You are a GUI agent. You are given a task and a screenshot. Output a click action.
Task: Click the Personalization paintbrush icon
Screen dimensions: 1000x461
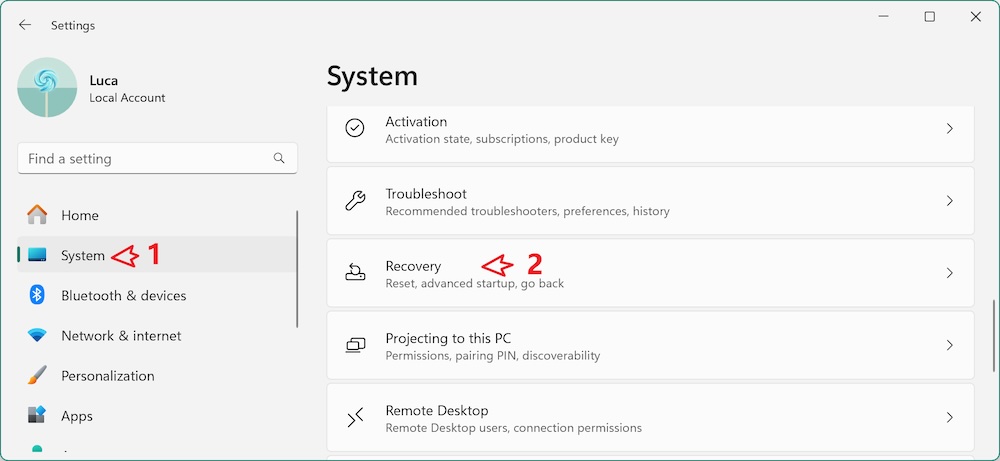point(37,376)
